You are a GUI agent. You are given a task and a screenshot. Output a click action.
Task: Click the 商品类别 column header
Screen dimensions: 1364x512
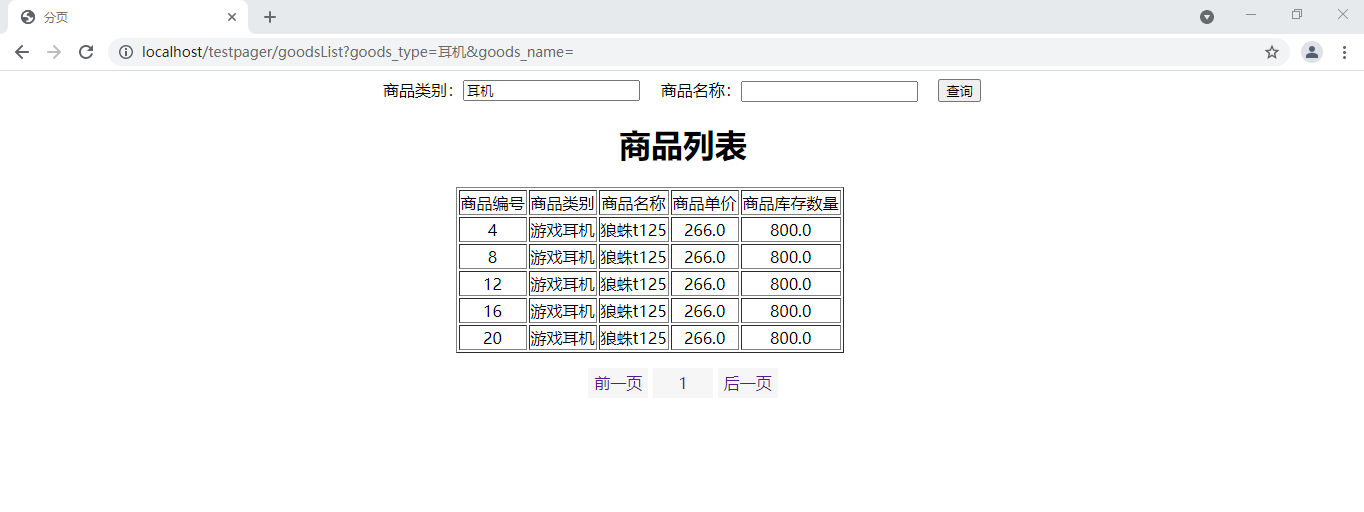click(x=563, y=203)
